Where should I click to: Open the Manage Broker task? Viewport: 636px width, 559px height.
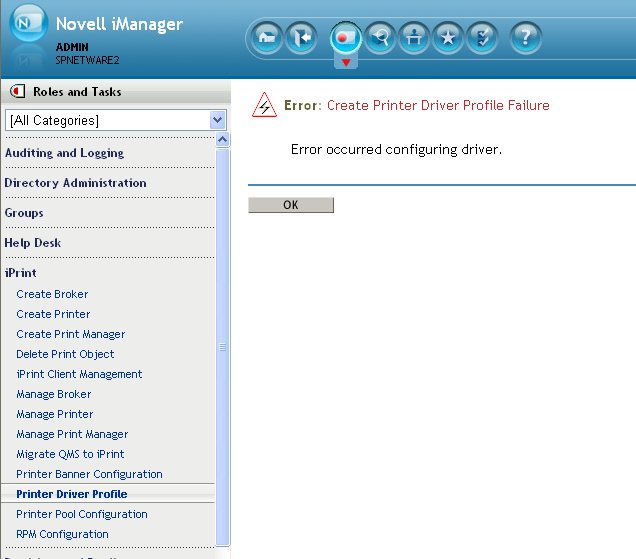[54, 394]
